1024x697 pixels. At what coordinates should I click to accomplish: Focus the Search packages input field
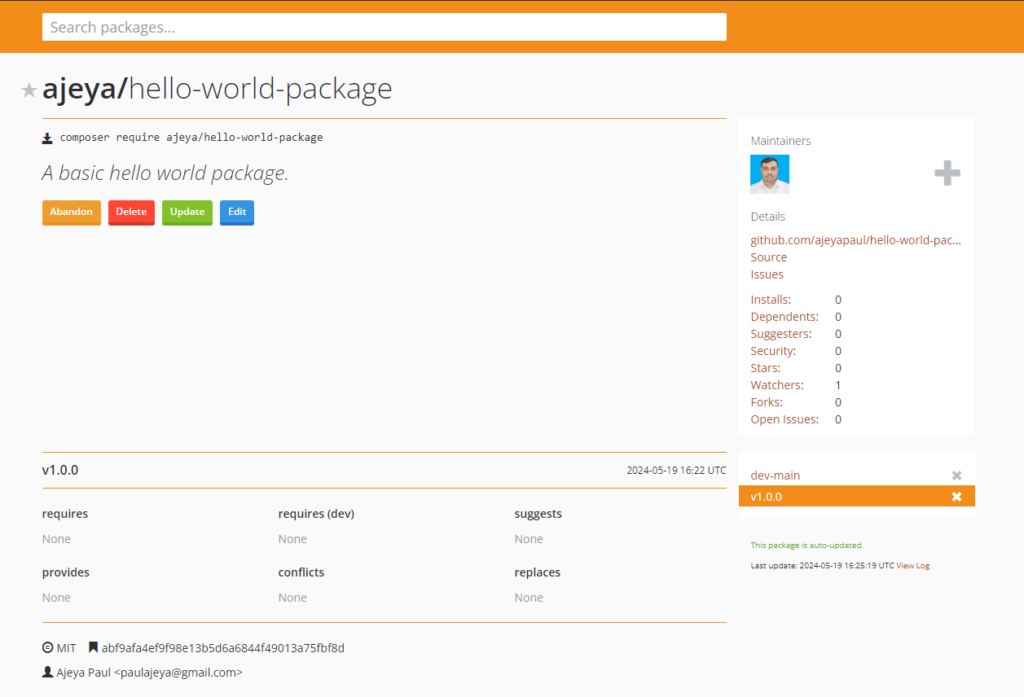coord(384,27)
